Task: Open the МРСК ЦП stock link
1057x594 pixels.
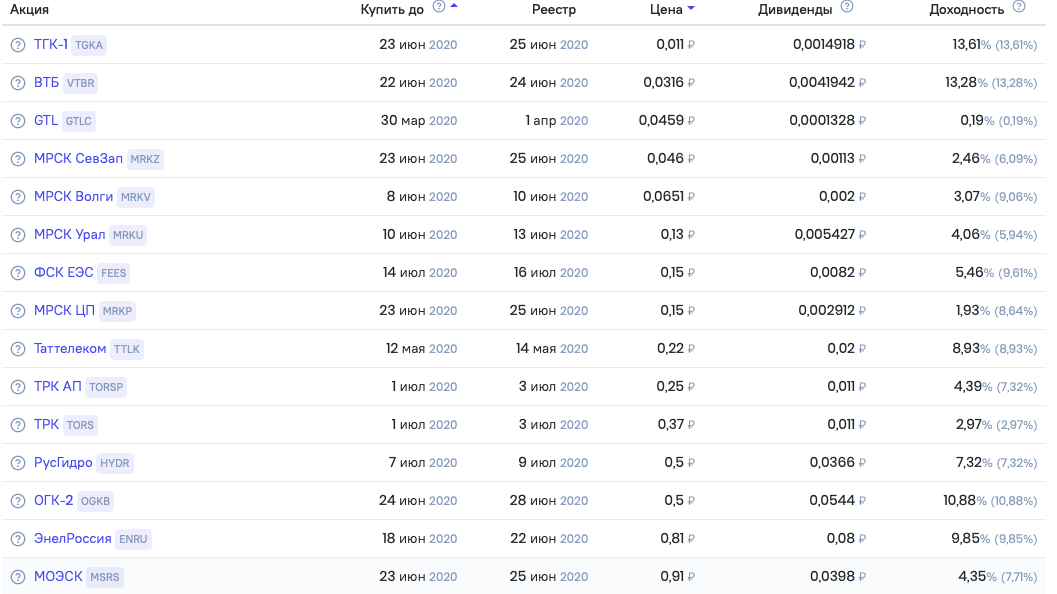Action: click(64, 310)
